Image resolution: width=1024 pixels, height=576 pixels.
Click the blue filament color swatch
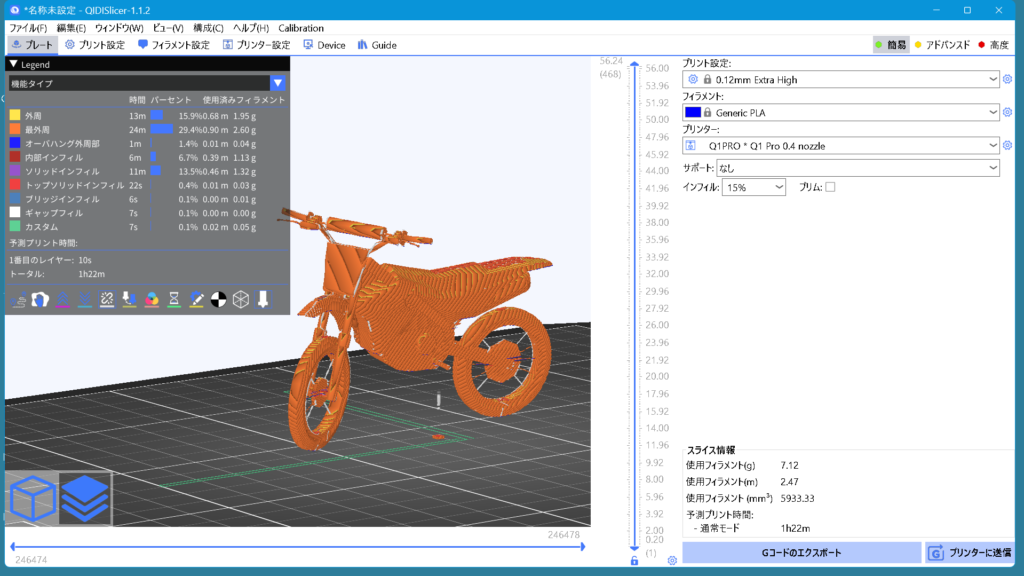coord(693,113)
